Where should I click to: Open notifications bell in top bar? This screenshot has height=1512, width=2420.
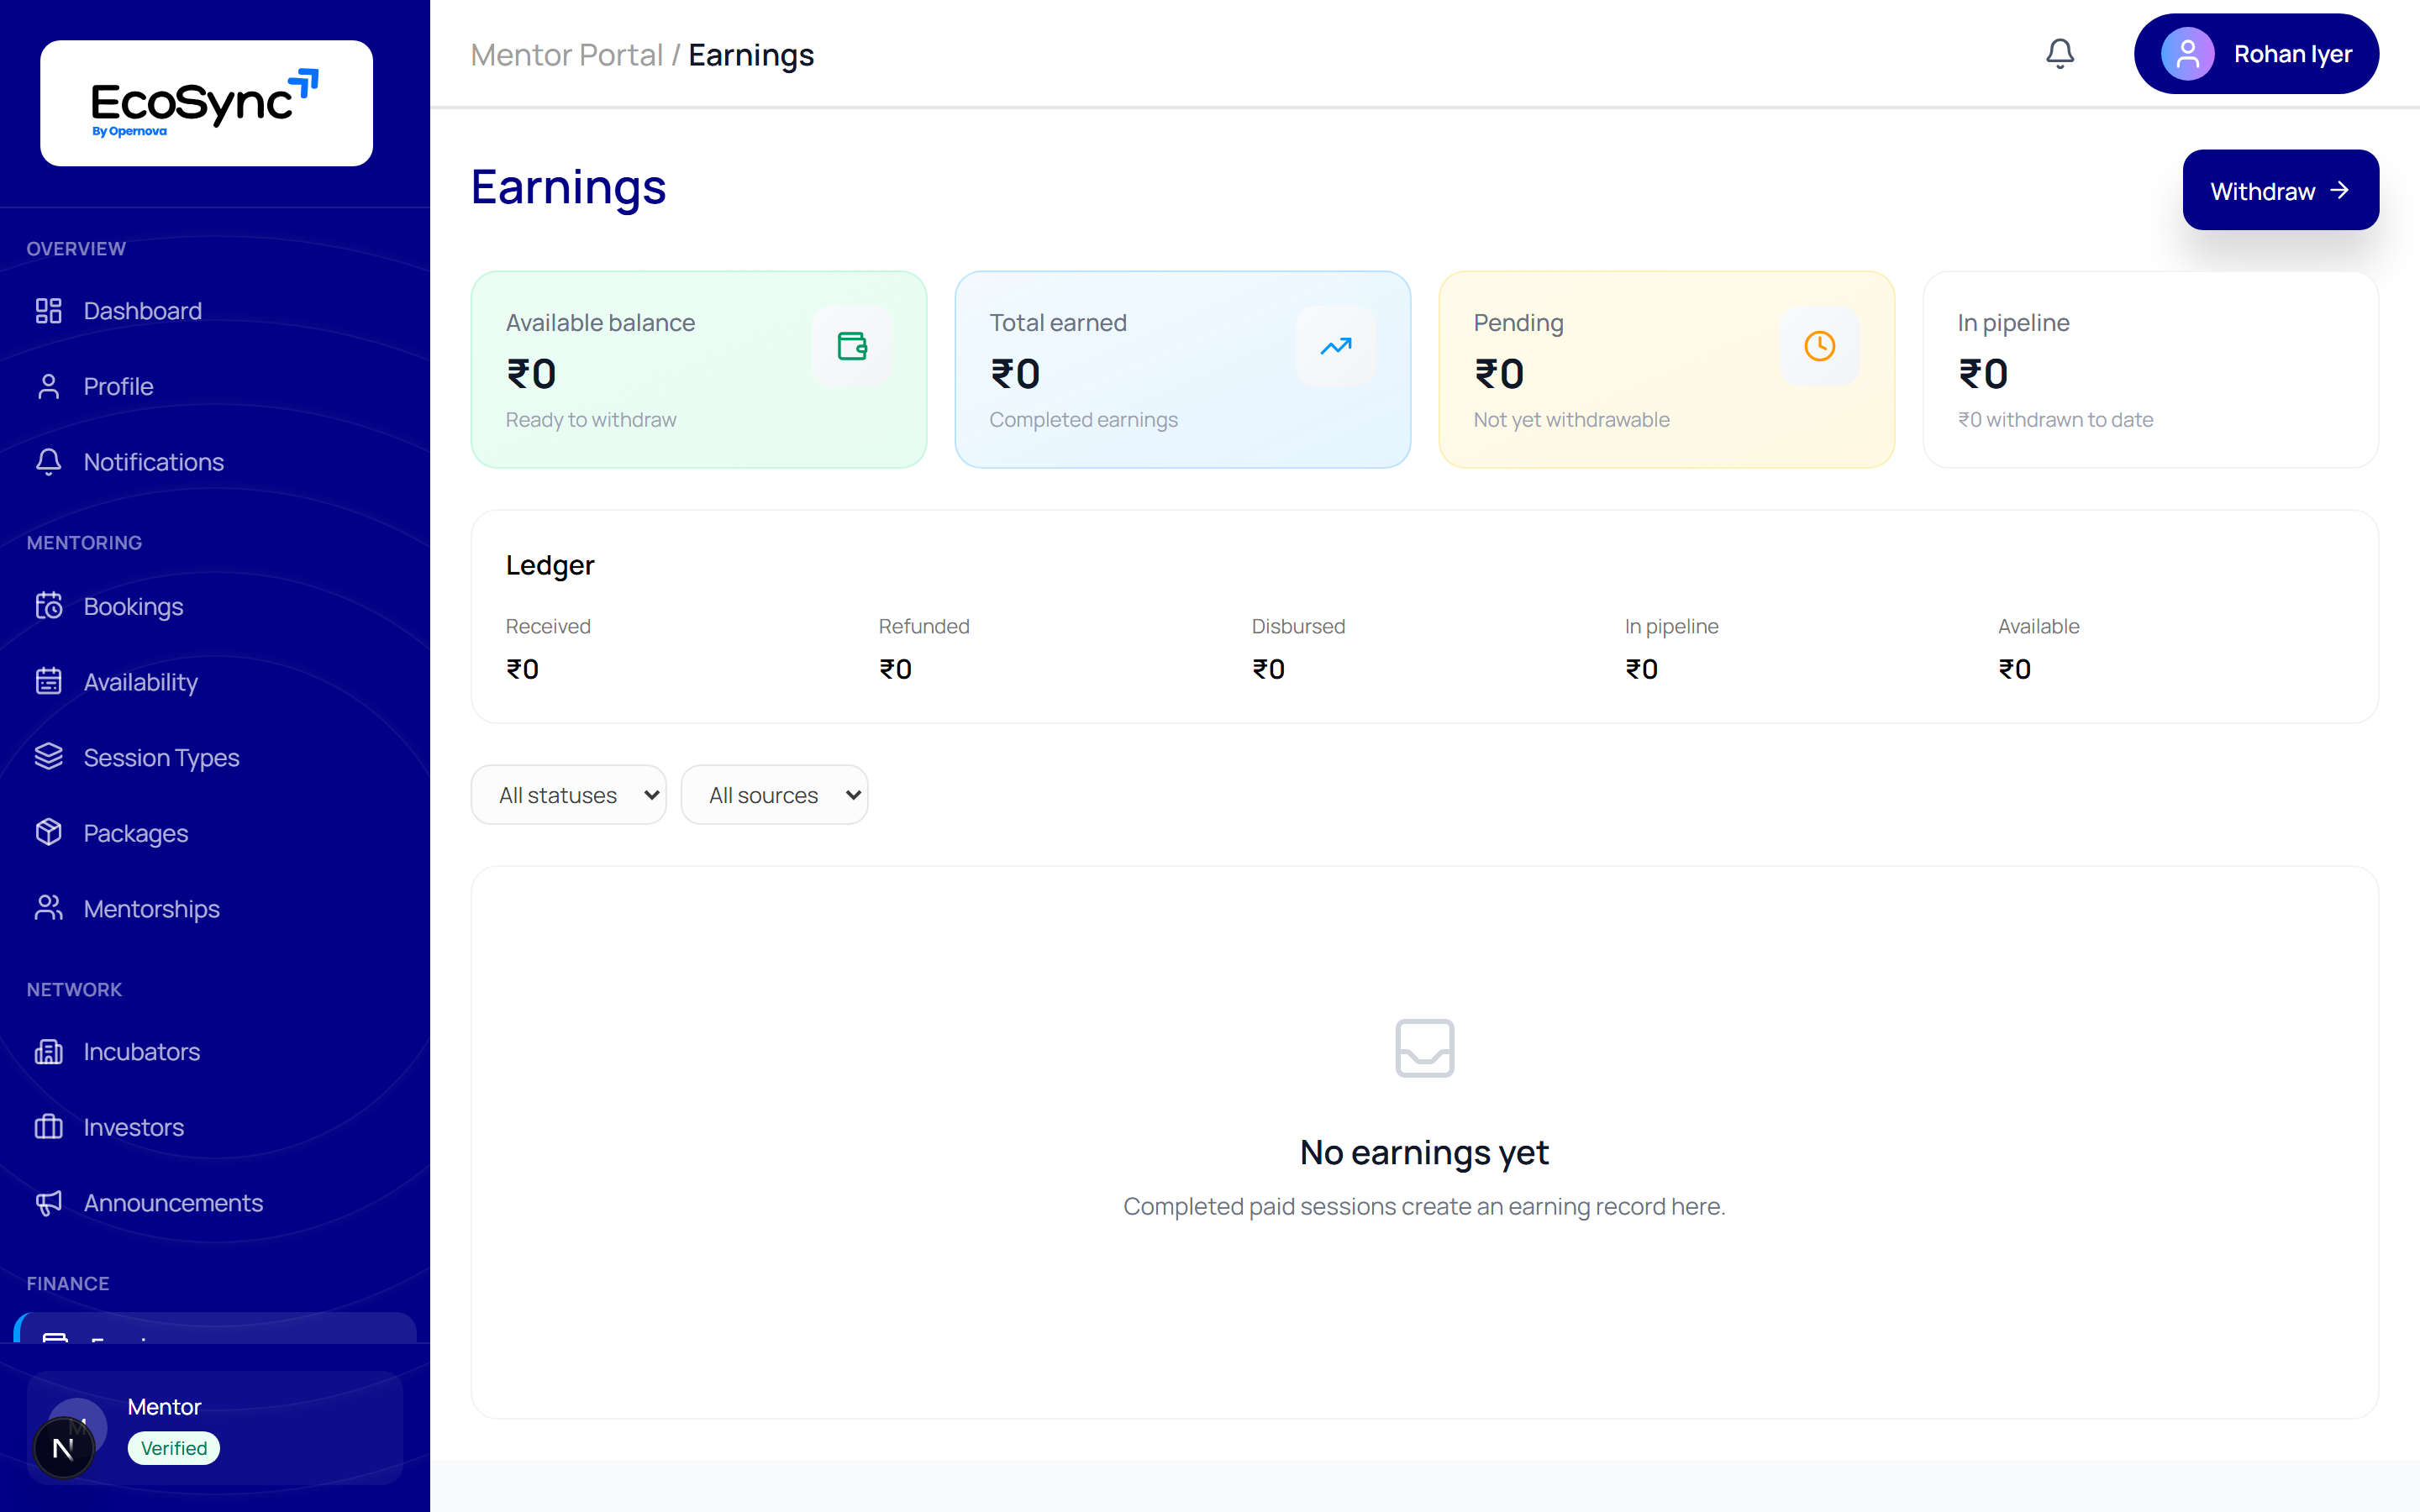click(x=2060, y=54)
